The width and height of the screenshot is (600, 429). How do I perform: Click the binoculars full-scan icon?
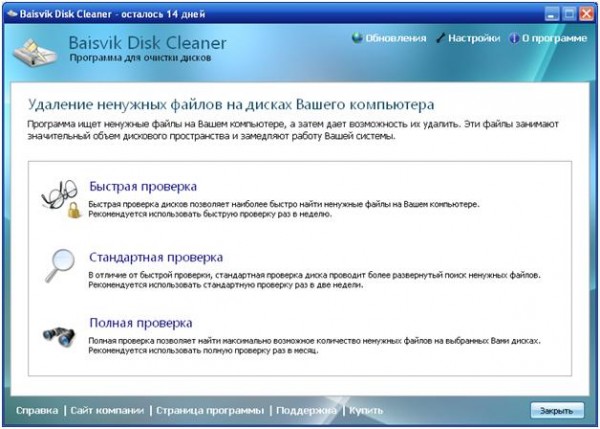point(59,336)
